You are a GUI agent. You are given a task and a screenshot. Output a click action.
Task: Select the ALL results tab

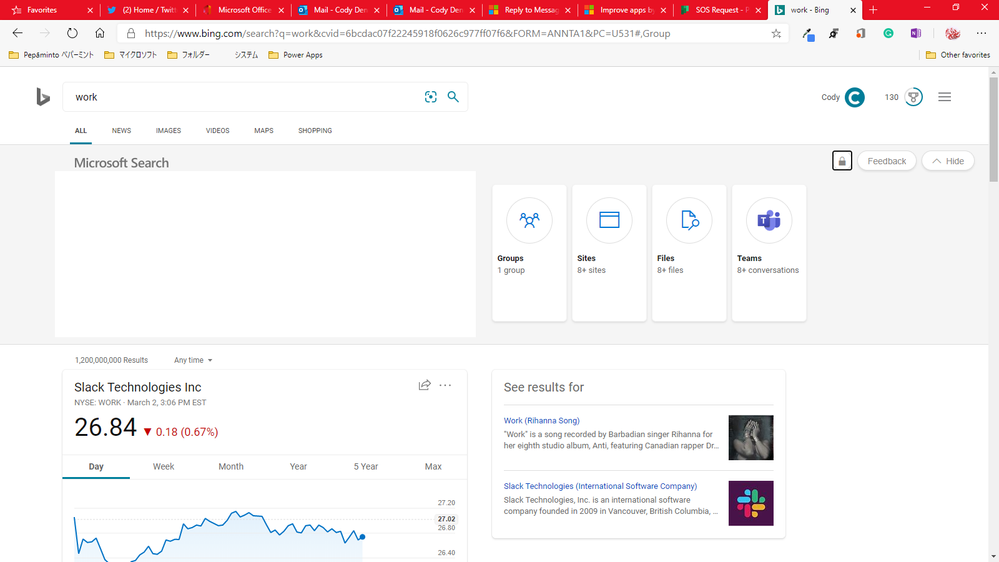81,131
